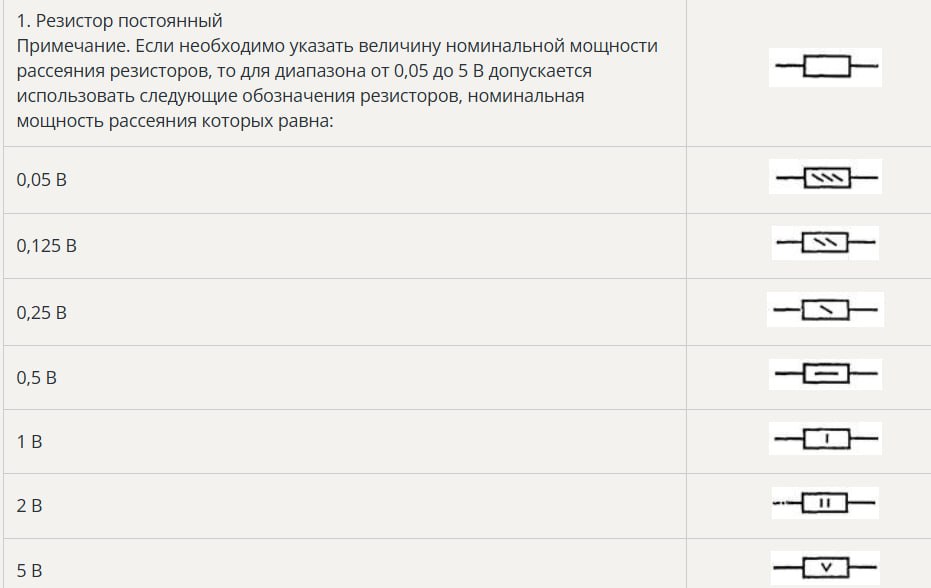This screenshot has height=588, width=931.
Task: Click the '5 В' row label
Action: (x=29, y=571)
